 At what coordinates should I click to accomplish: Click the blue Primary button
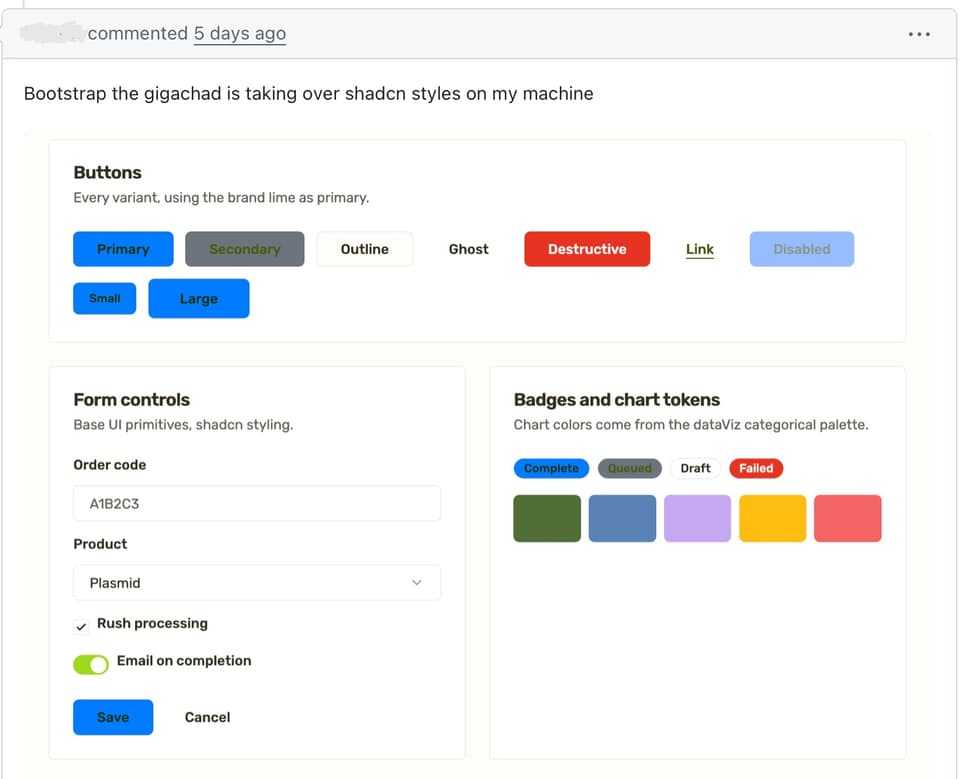pyautogui.click(x=123, y=249)
